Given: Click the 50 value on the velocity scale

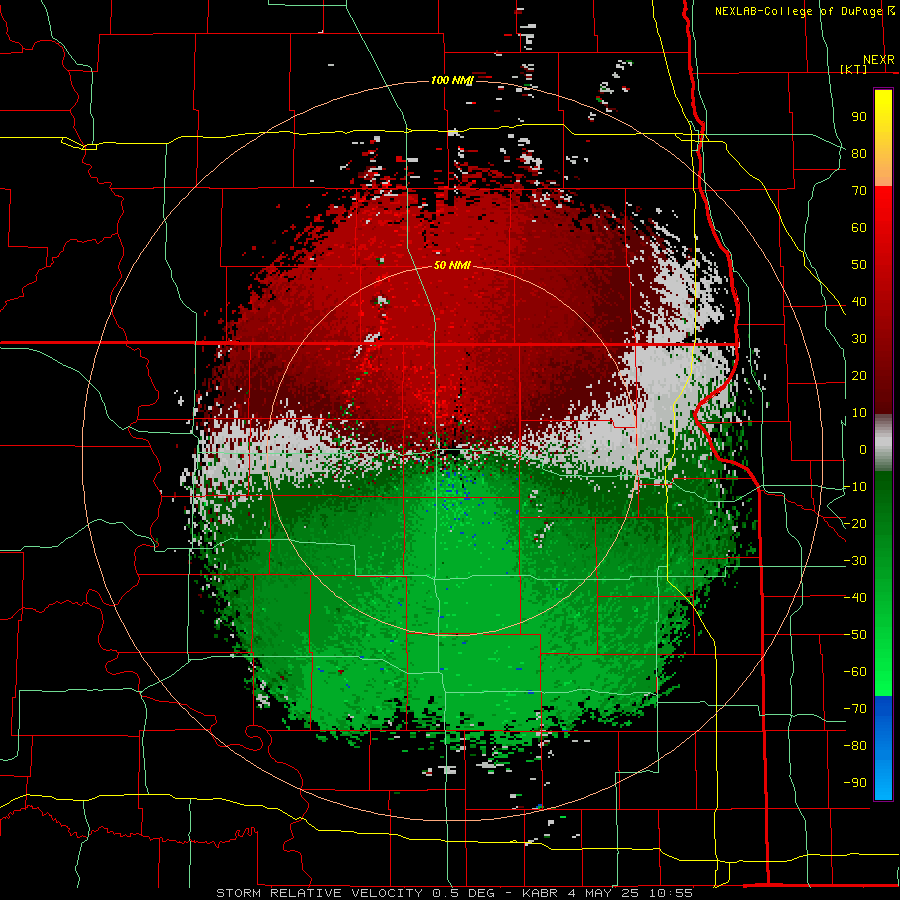Looking at the screenshot, I should tap(859, 265).
